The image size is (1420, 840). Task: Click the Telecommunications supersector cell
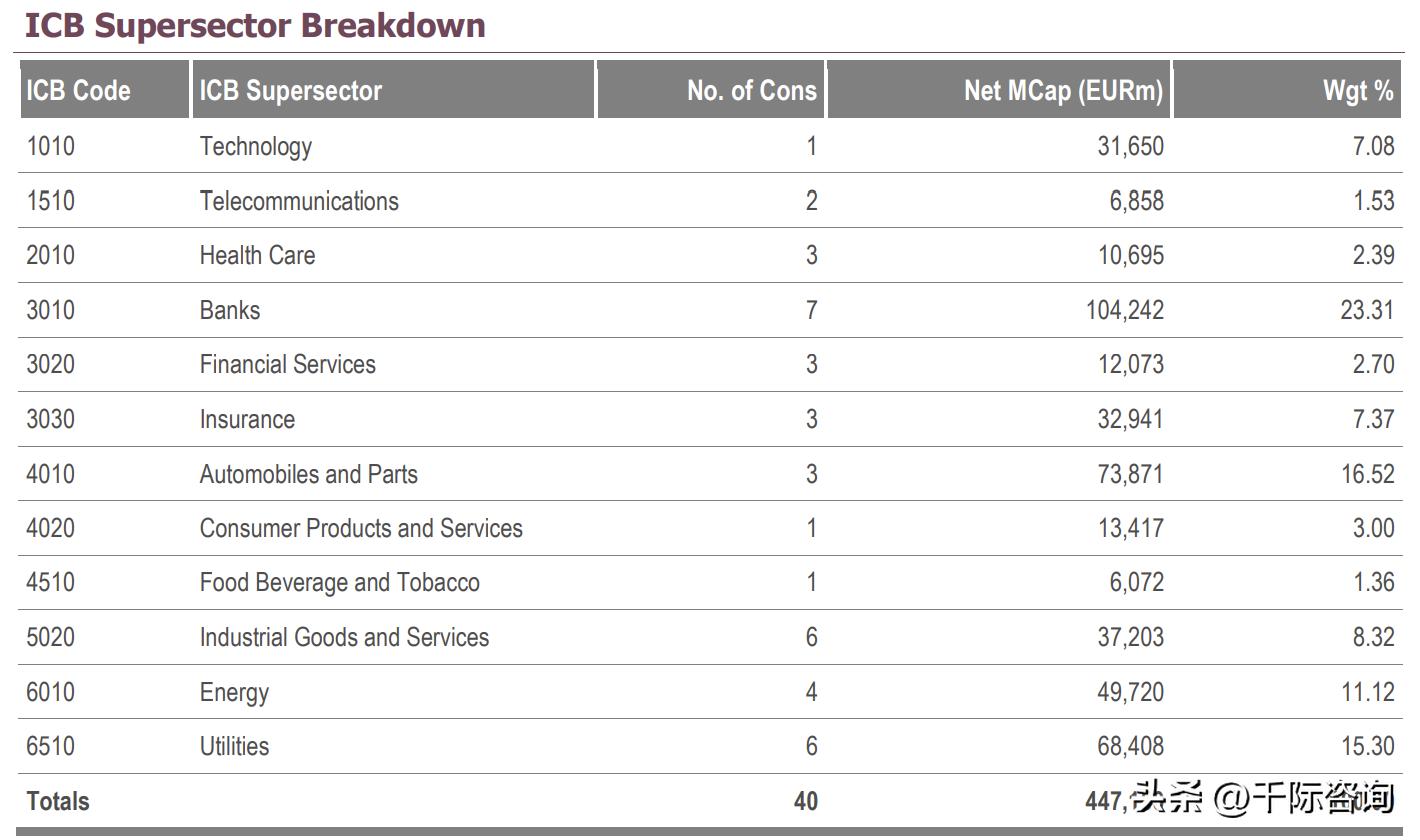[x=299, y=201]
